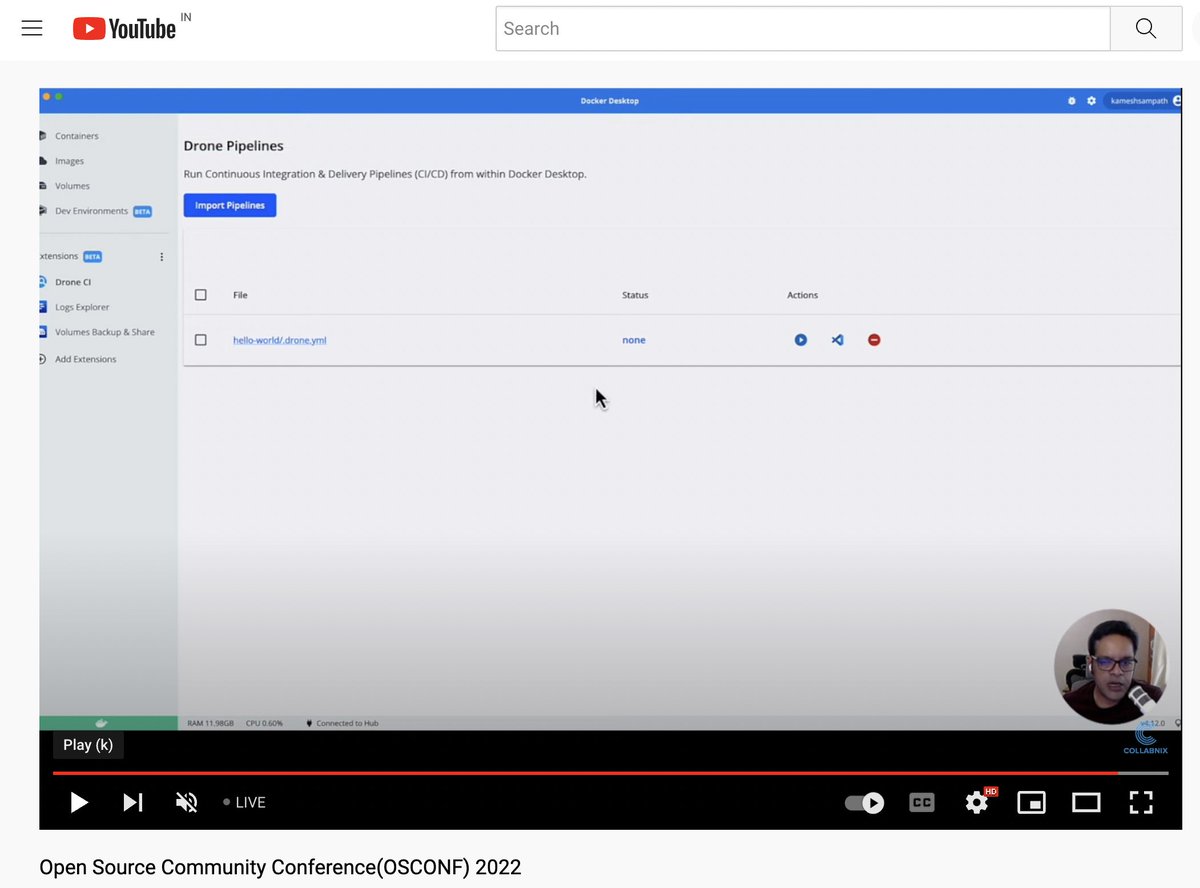1200x888 pixels.
Task: Open pipeline in VS Code icon
Action: 838,340
